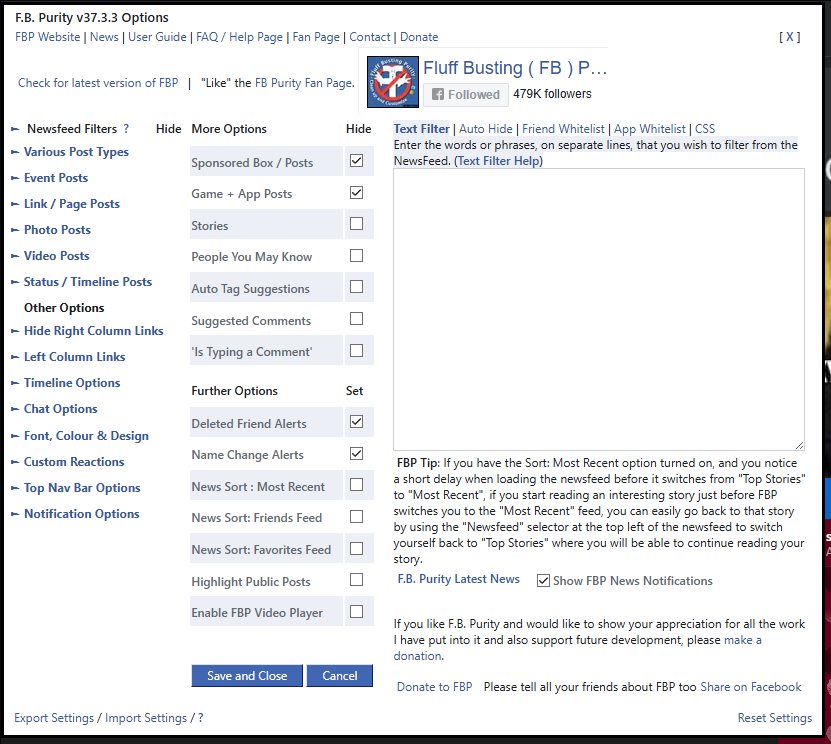Image resolution: width=831 pixels, height=744 pixels.
Task: Check the News Sort: Friends Feed box
Action: [357, 517]
